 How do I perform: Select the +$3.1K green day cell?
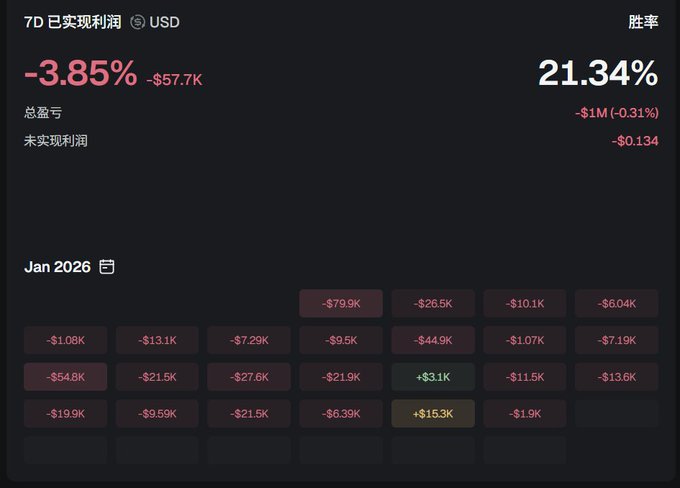433,377
